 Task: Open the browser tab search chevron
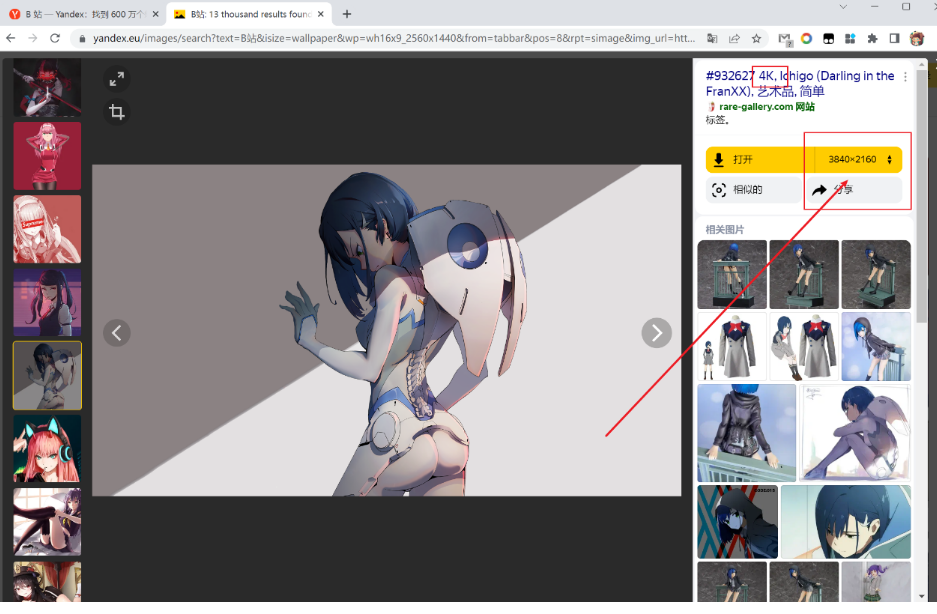[843, 7]
